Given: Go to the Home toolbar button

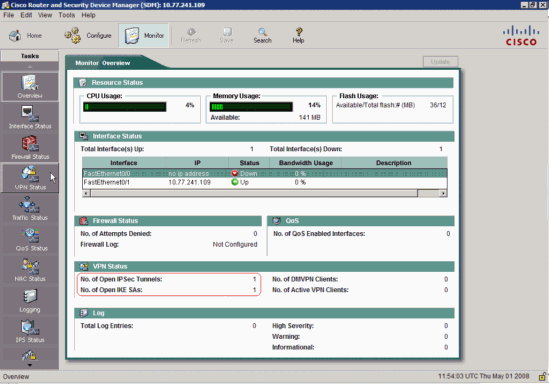Looking at the screenshot, I should 25,35.
